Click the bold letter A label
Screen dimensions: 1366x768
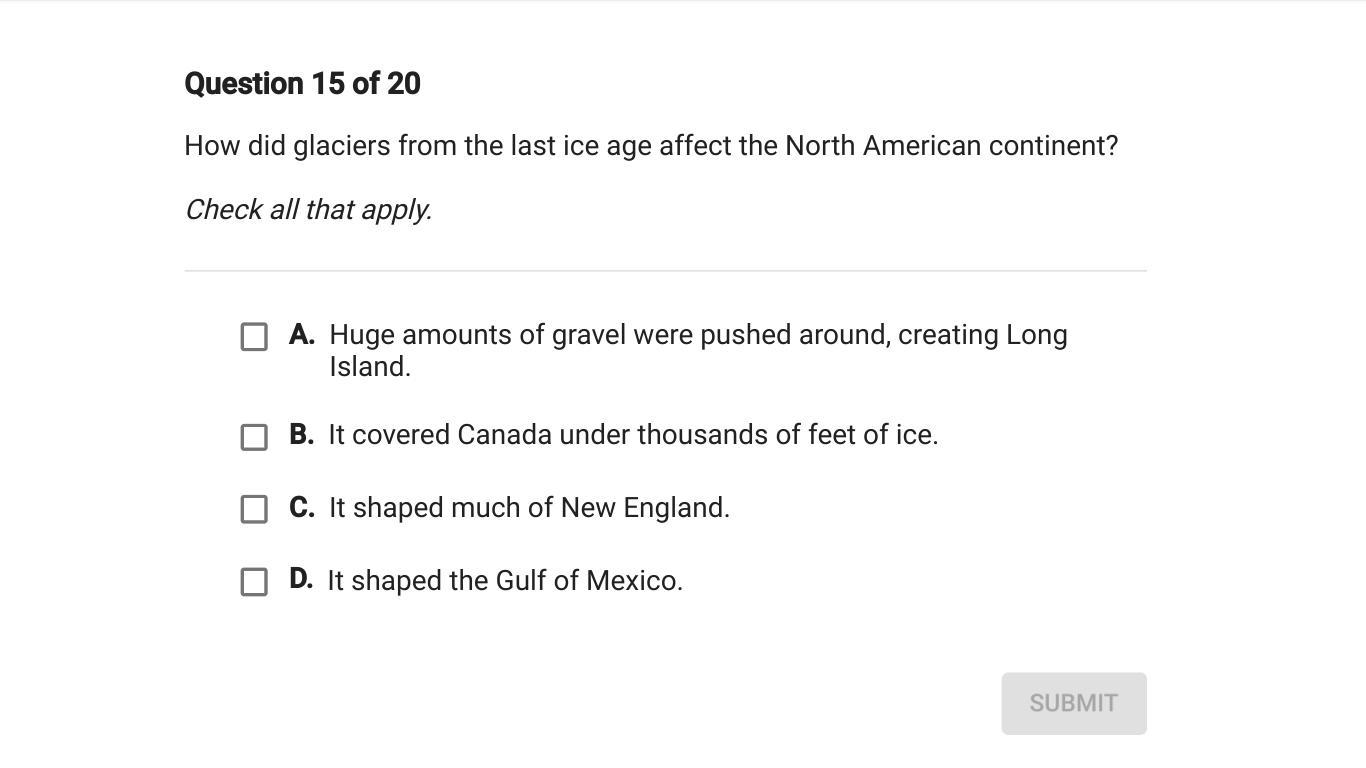[301, 335]
